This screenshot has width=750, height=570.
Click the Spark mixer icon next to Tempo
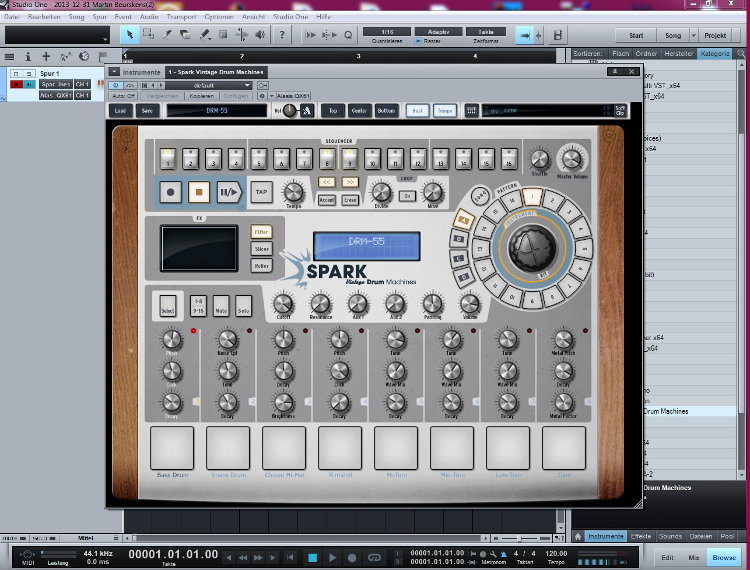(x=471, y=110)
